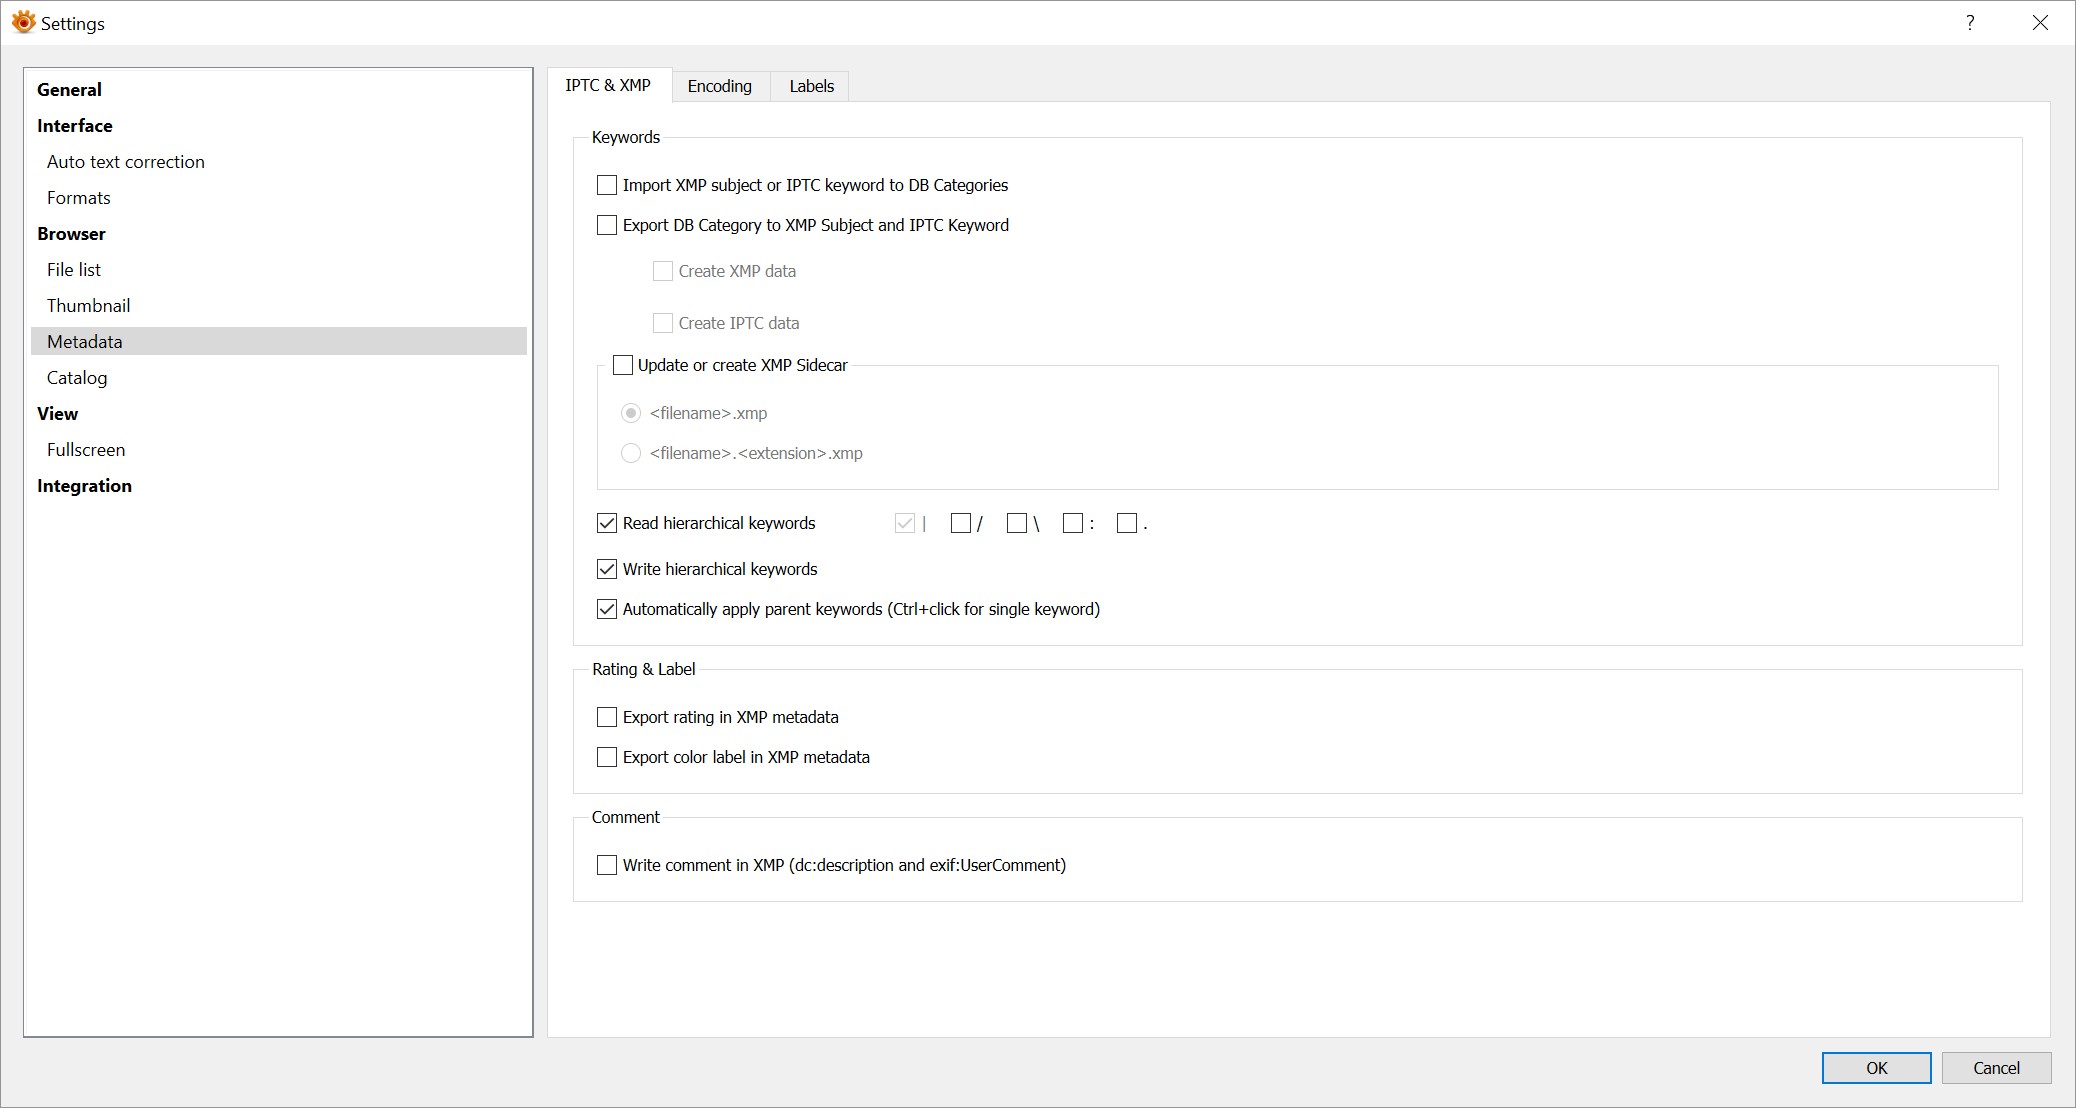
Task: Open the Labels tab
Action: (811, 86)
